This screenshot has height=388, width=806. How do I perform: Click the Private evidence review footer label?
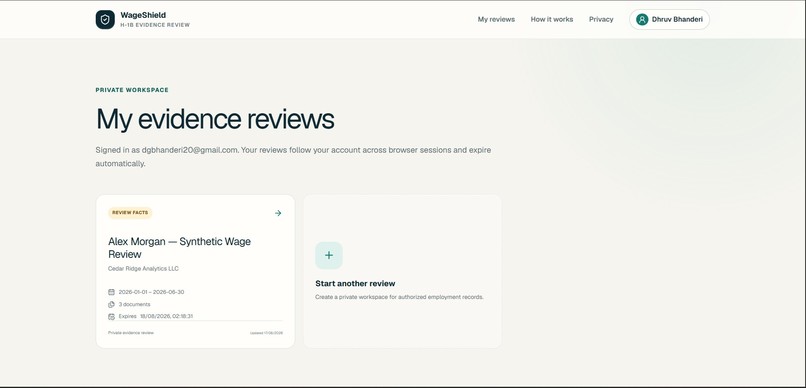131,333
